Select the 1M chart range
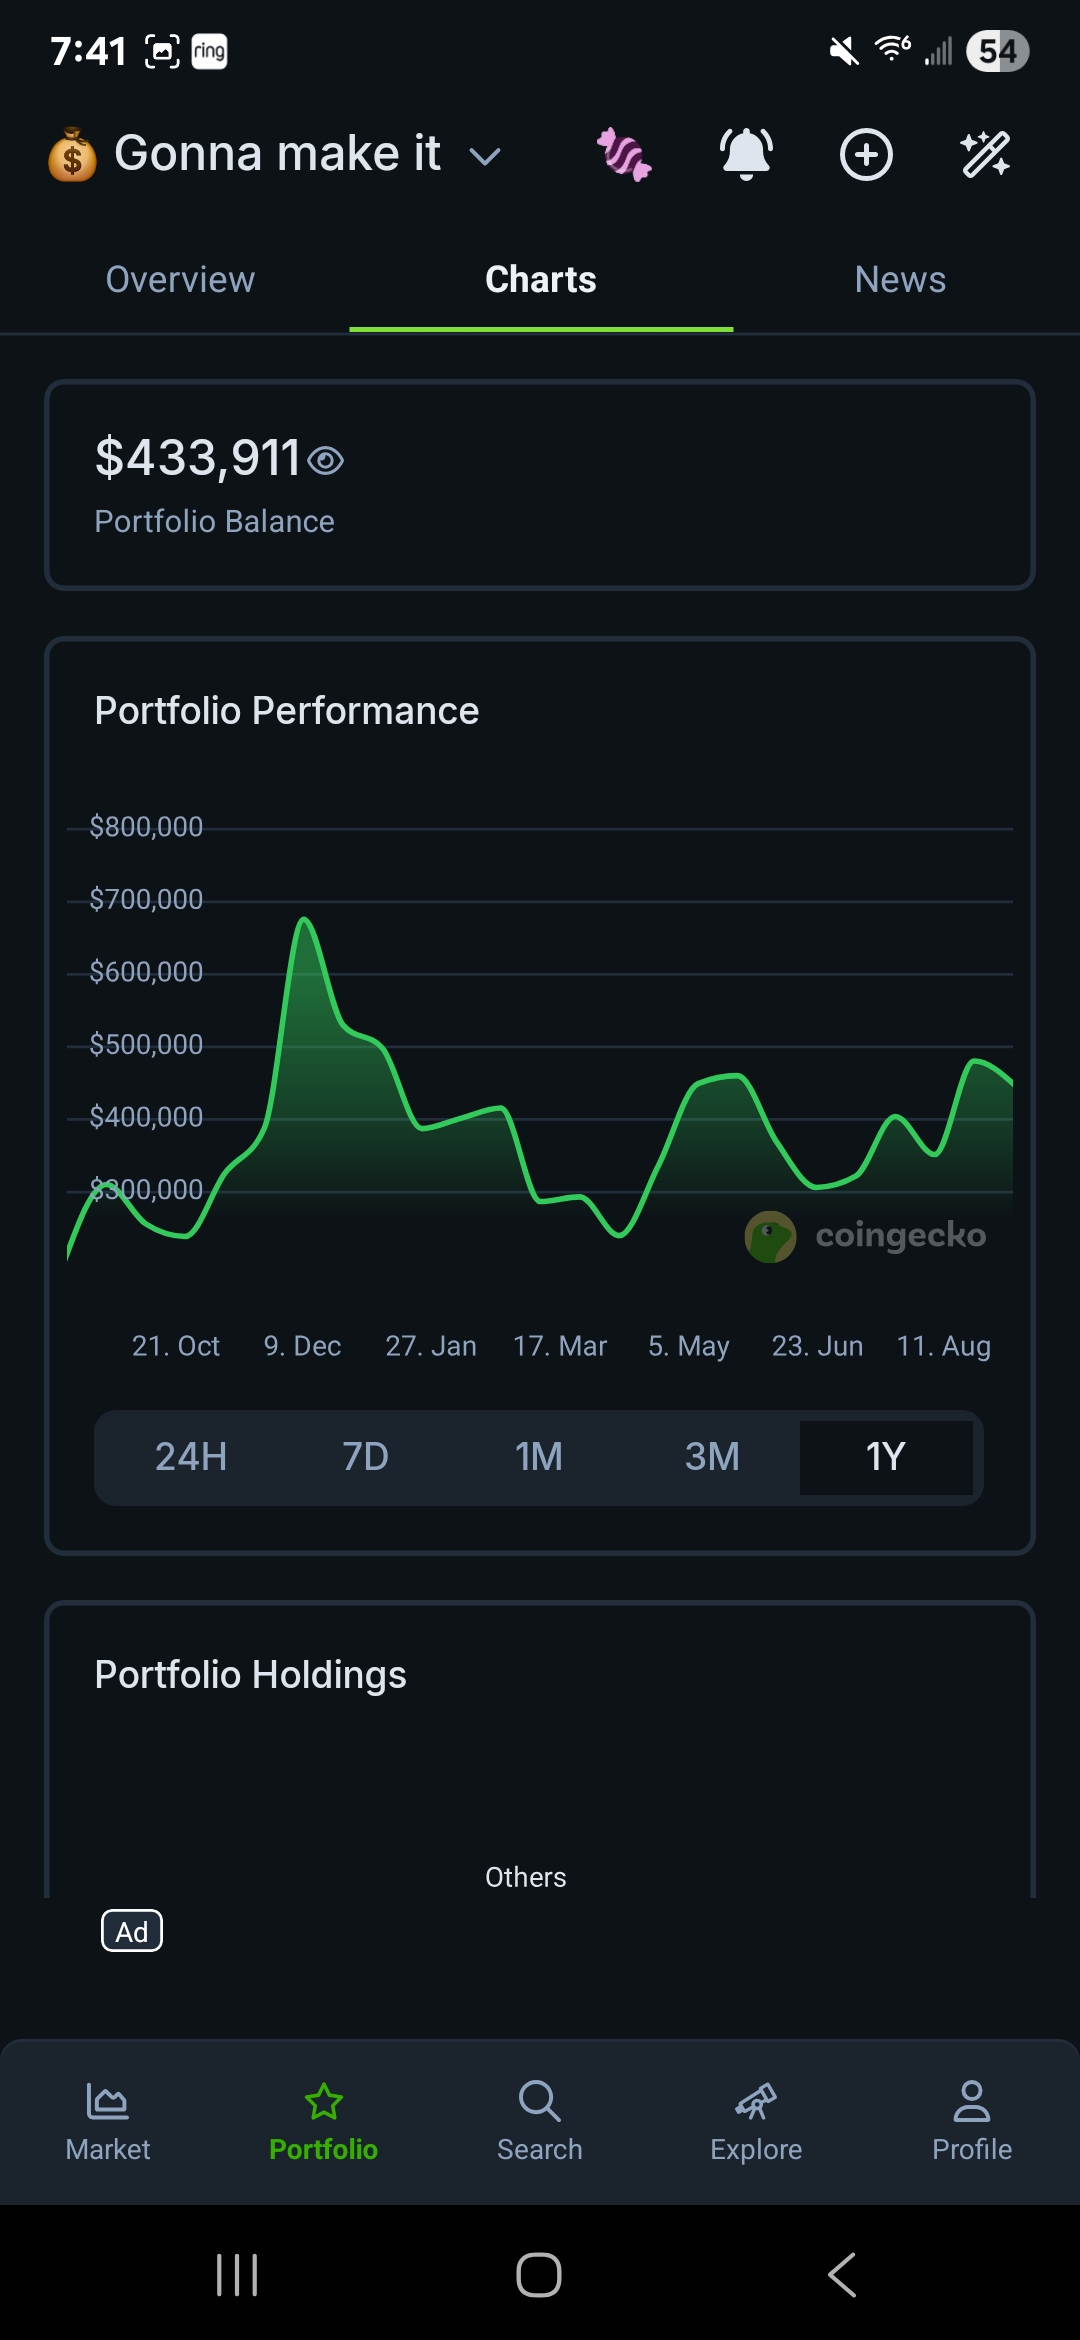The width and height of the screenshot is (1080, 2340). pyautogui.click(x=539, y=1457)
